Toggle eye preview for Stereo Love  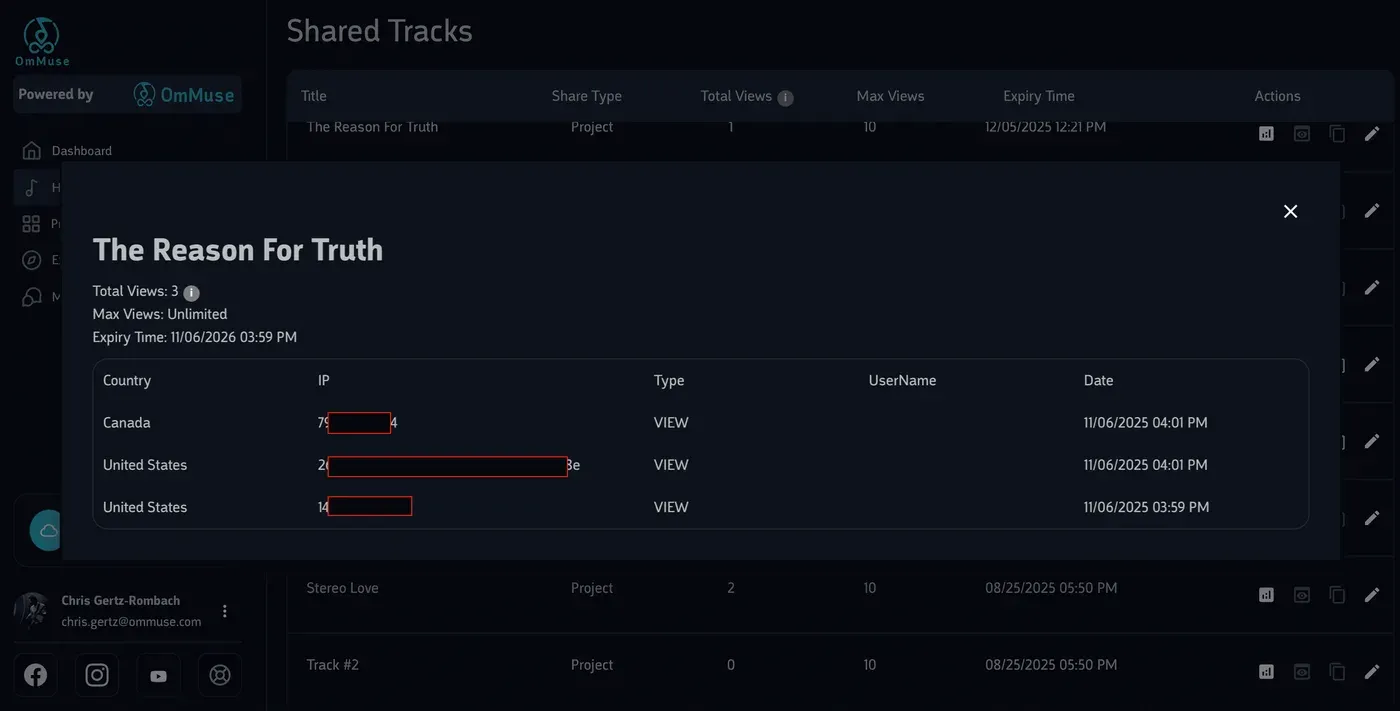(1302, 594)
